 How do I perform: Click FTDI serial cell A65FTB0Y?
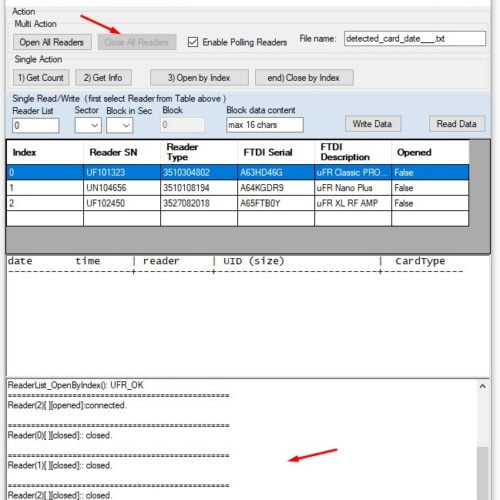tap(276, 203)
